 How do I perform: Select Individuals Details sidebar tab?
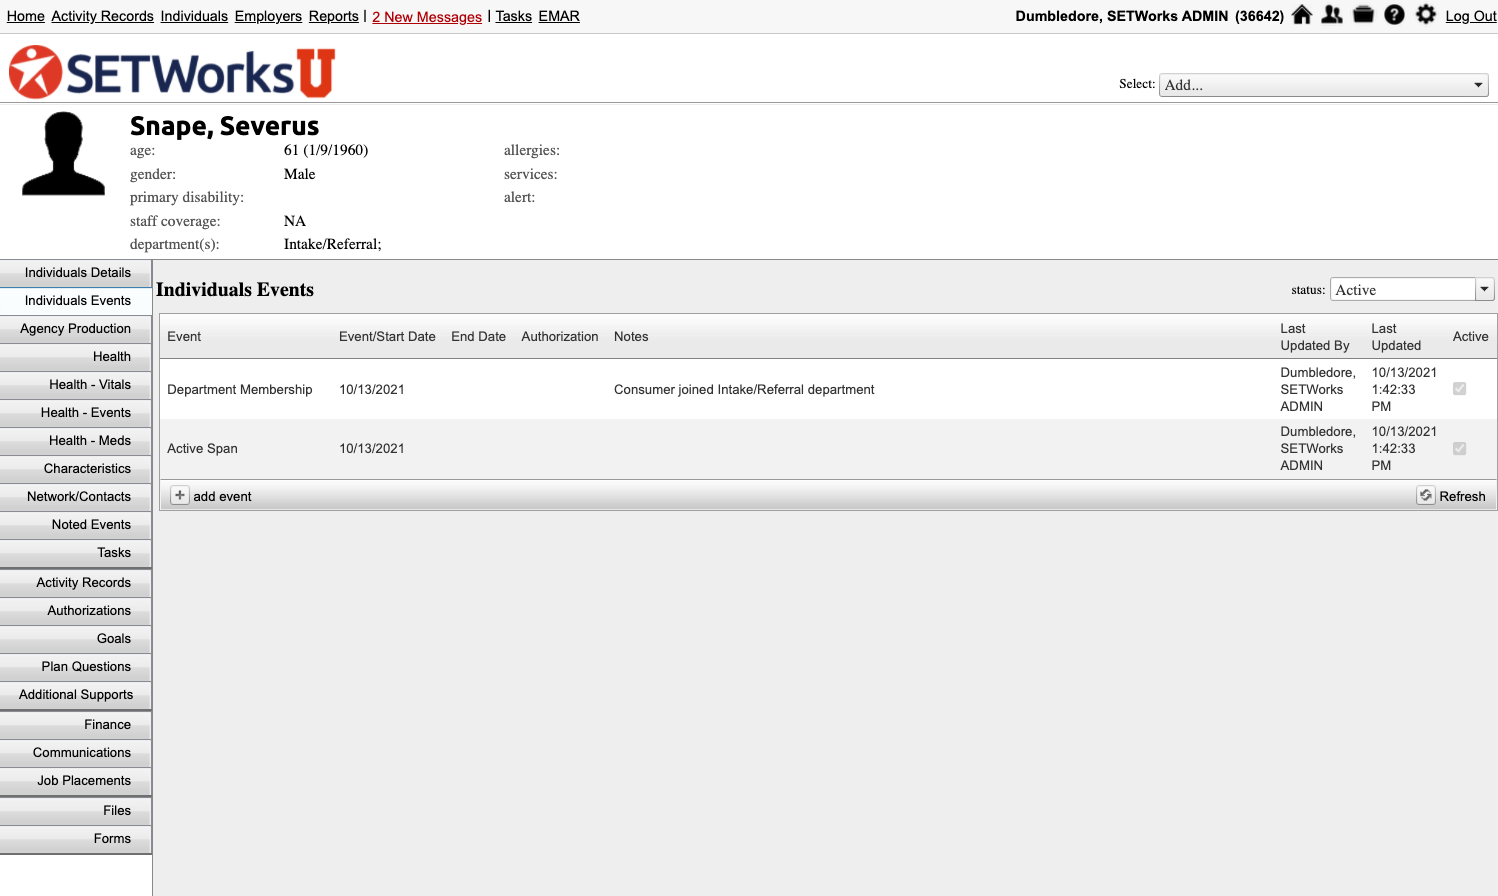pyautogui.click(x=76, y=272)
